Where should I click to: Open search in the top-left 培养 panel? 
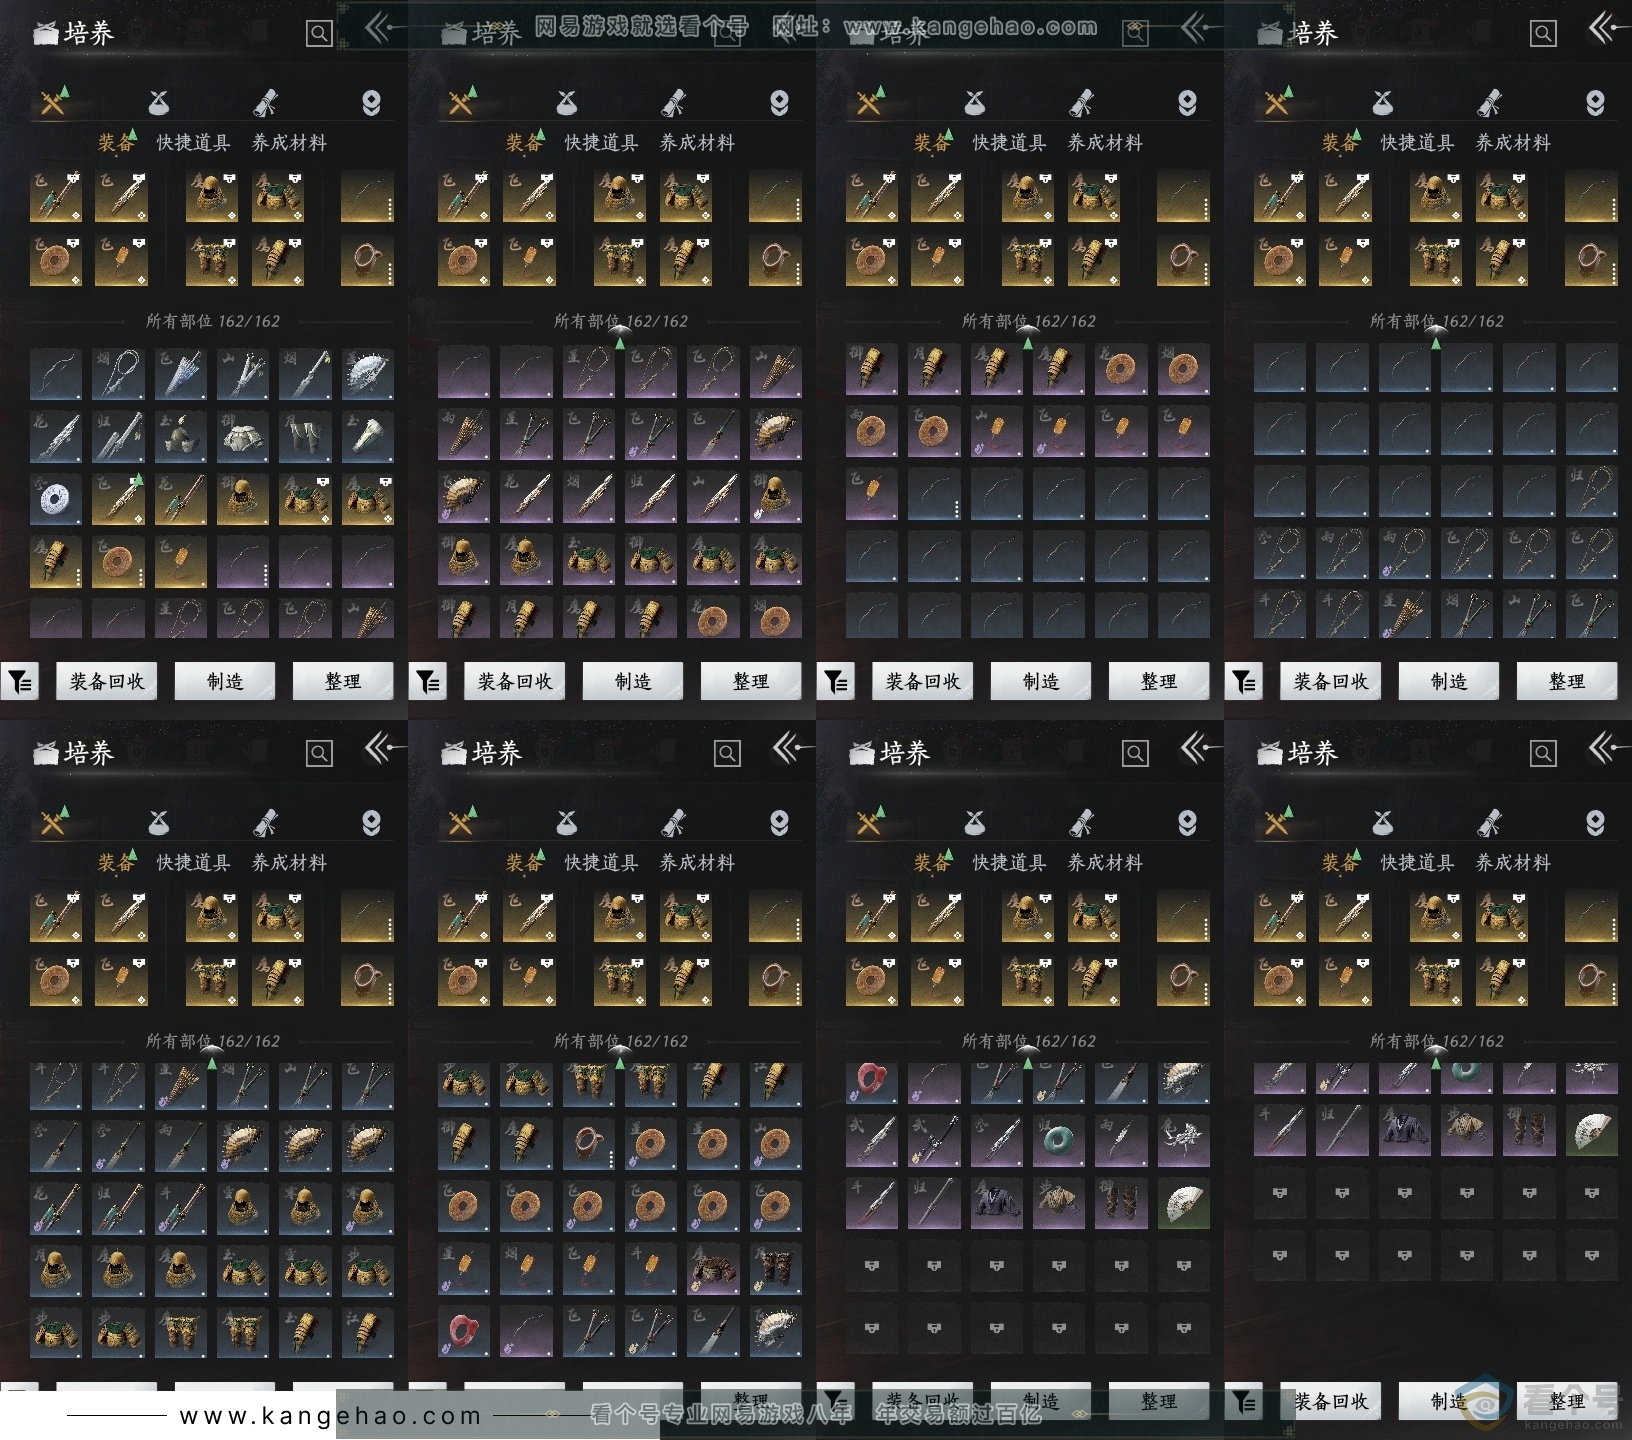[319, 34]
